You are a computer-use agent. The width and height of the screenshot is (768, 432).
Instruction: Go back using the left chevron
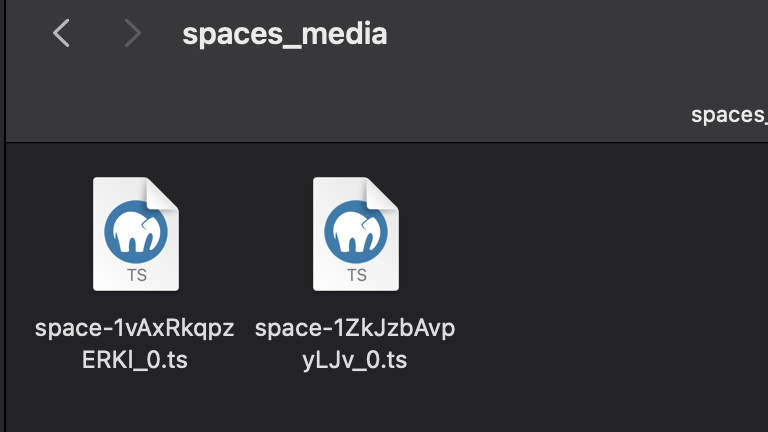(x=61, y=33)
